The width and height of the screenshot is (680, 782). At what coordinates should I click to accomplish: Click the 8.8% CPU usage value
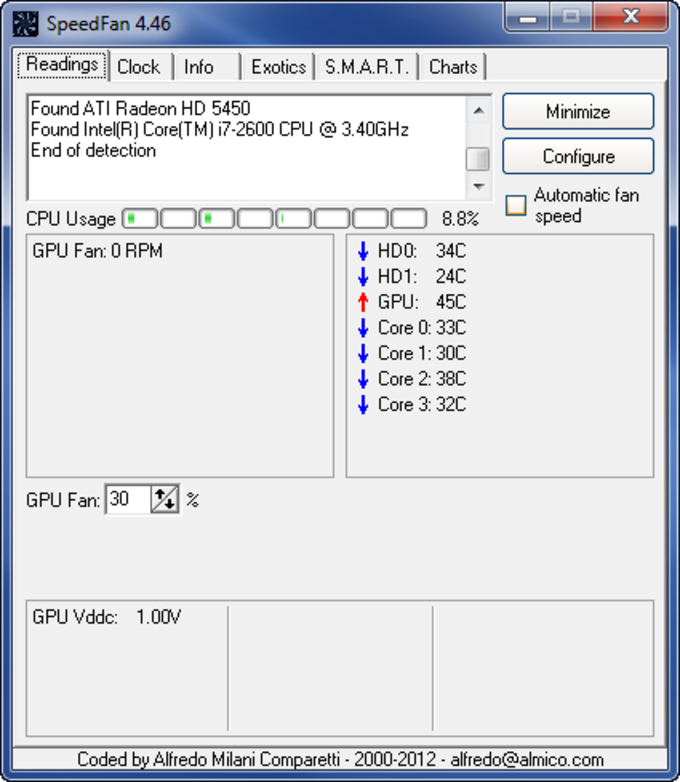pos(460,218)
